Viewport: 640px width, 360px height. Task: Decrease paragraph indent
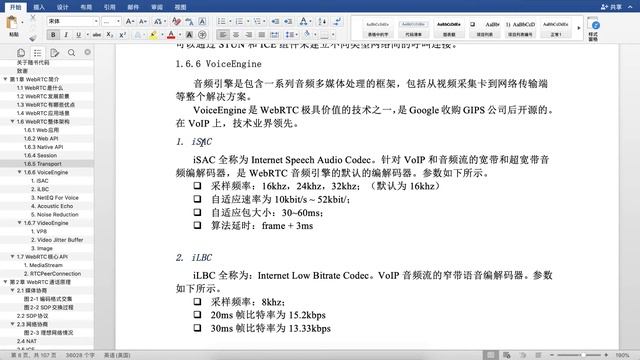tap(276, 21)
